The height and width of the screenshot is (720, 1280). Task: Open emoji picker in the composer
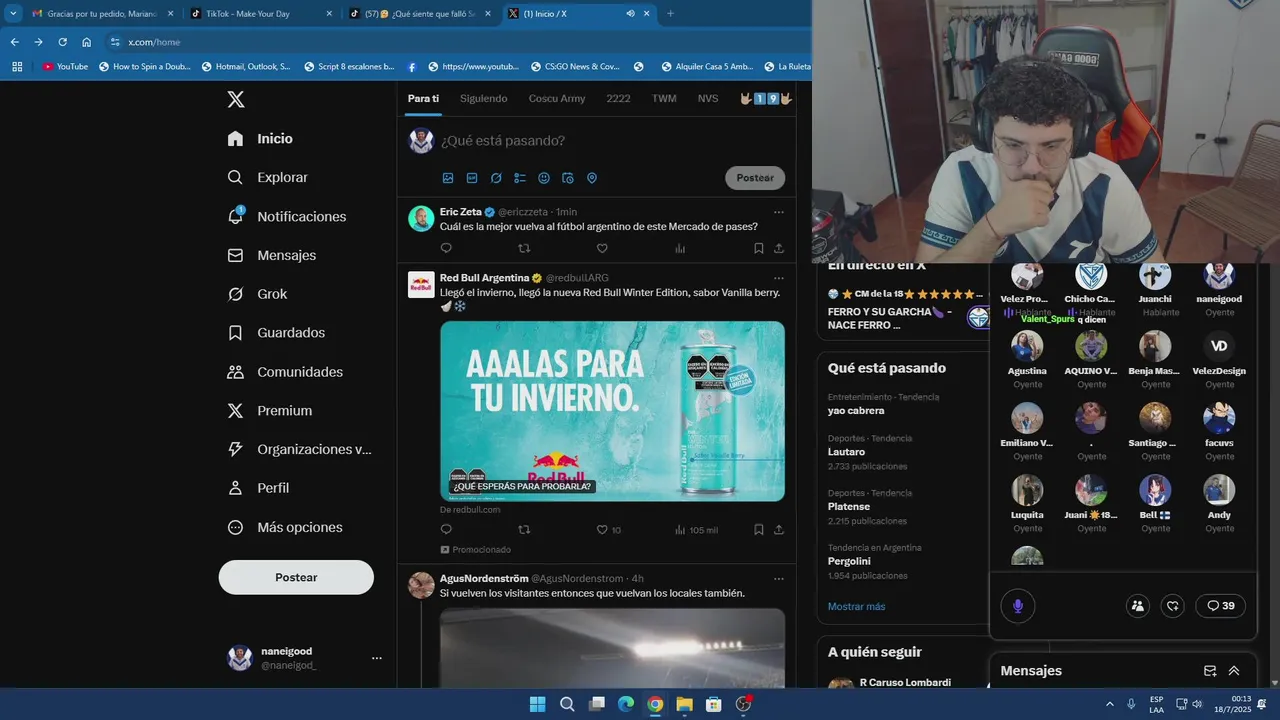click(544, 178)
